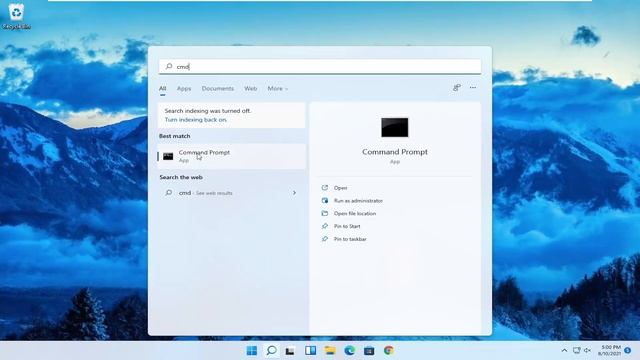Click the Run as administrator shield icon
Image resolution: width=640 pixels, height=360 pixels.
click(x=325, y=200)
